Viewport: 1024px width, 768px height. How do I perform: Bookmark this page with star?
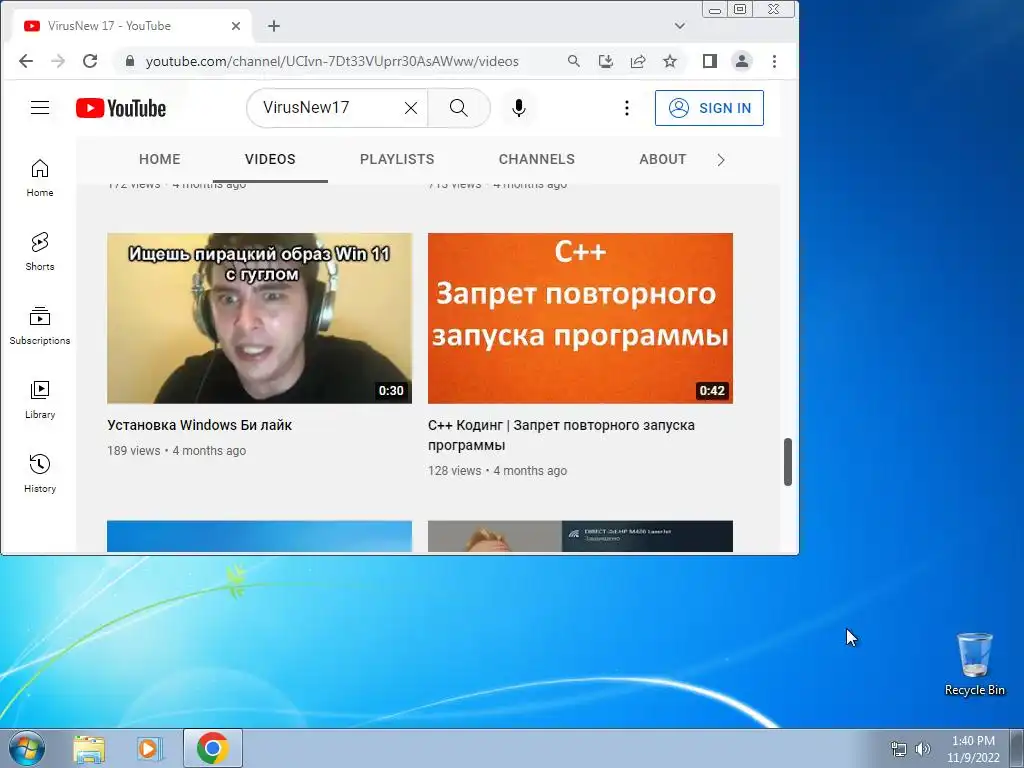pyautogui.click(x=670, y=61)
